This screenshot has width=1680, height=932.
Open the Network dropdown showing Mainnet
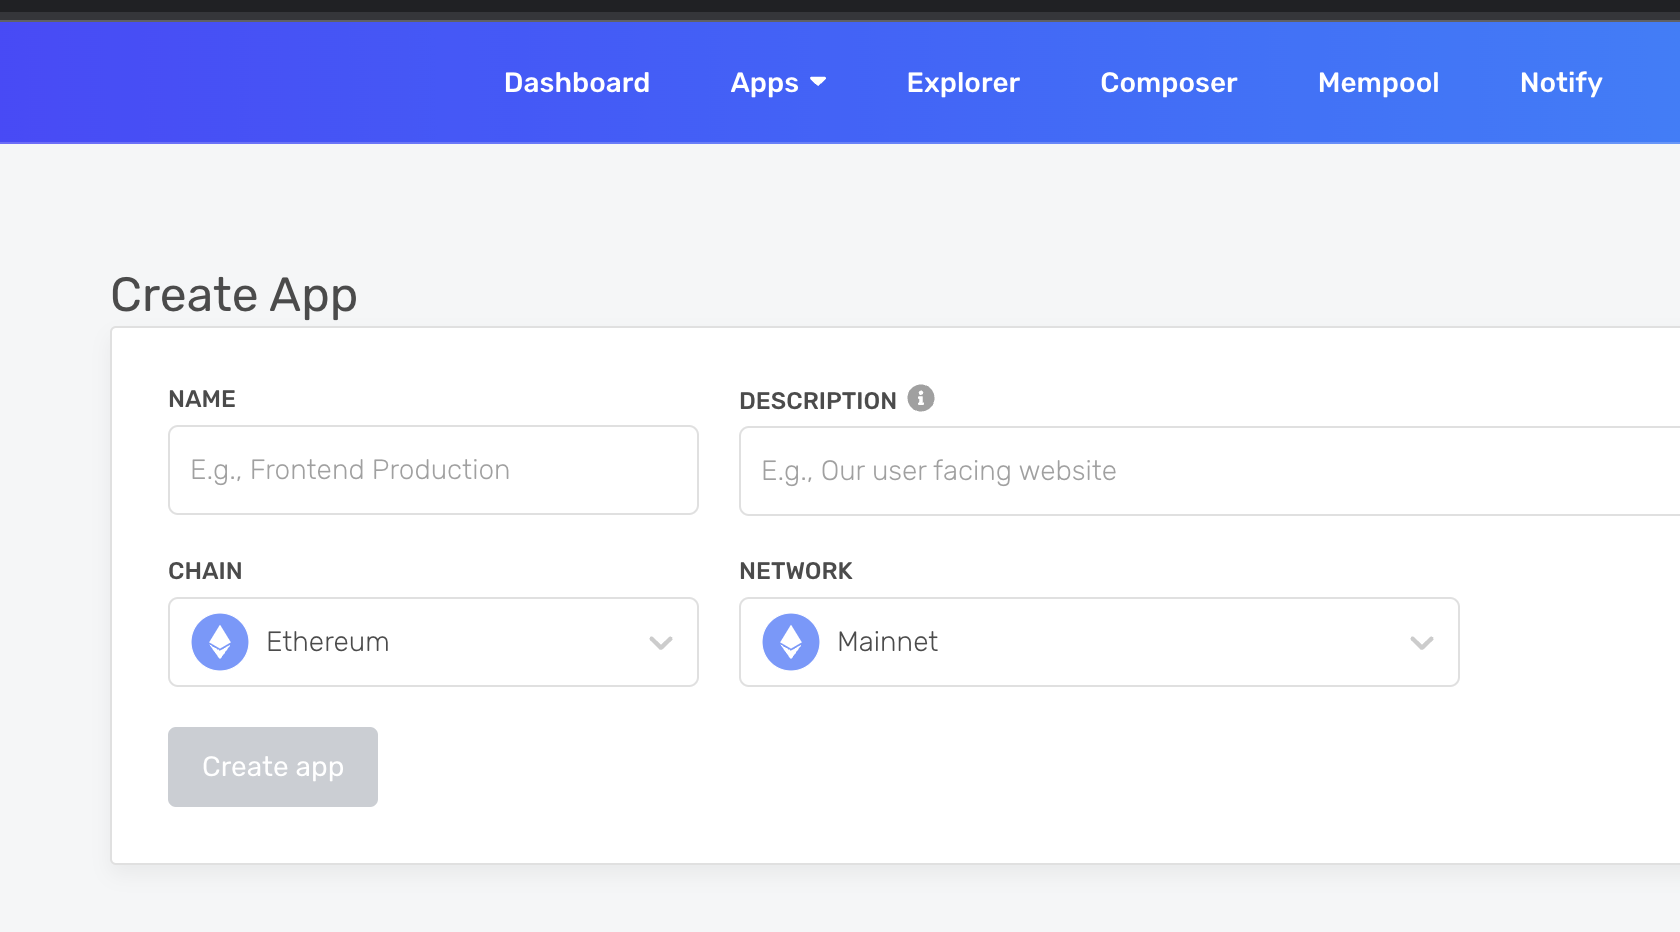coord(1099,642)
